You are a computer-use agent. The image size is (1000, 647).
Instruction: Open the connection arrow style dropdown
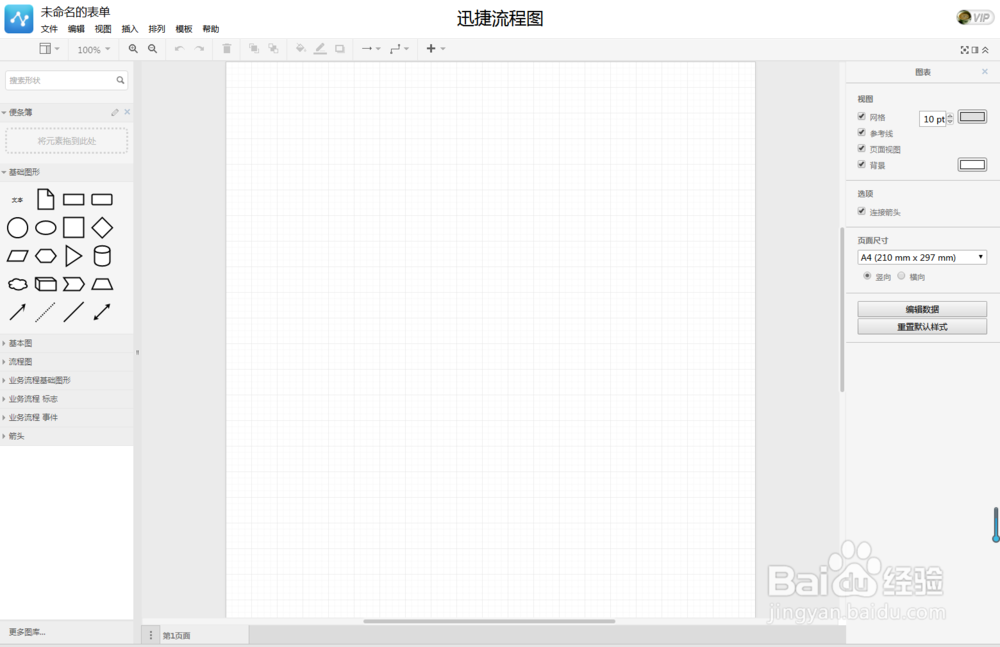[371, 48]
